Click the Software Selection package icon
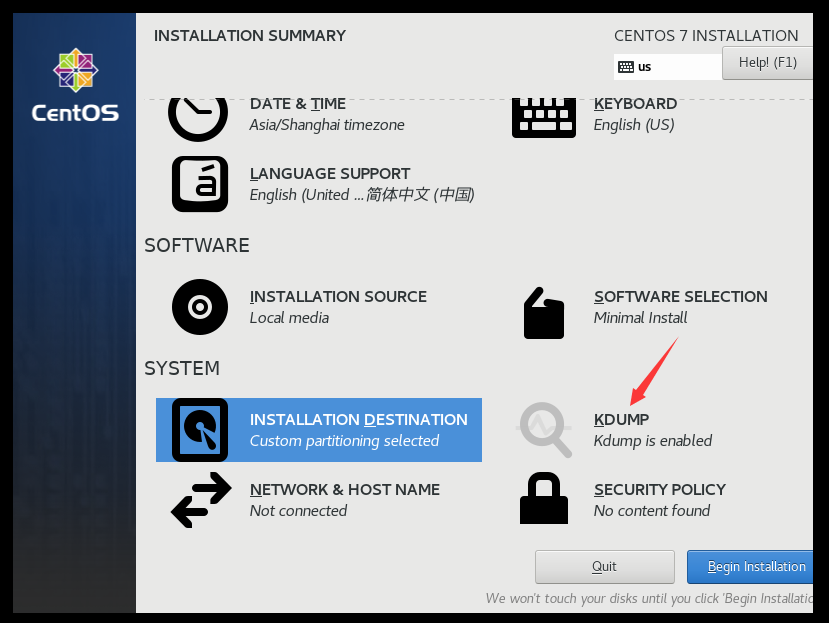This screenshot has width=829, height=623. [x=544, y=313]
